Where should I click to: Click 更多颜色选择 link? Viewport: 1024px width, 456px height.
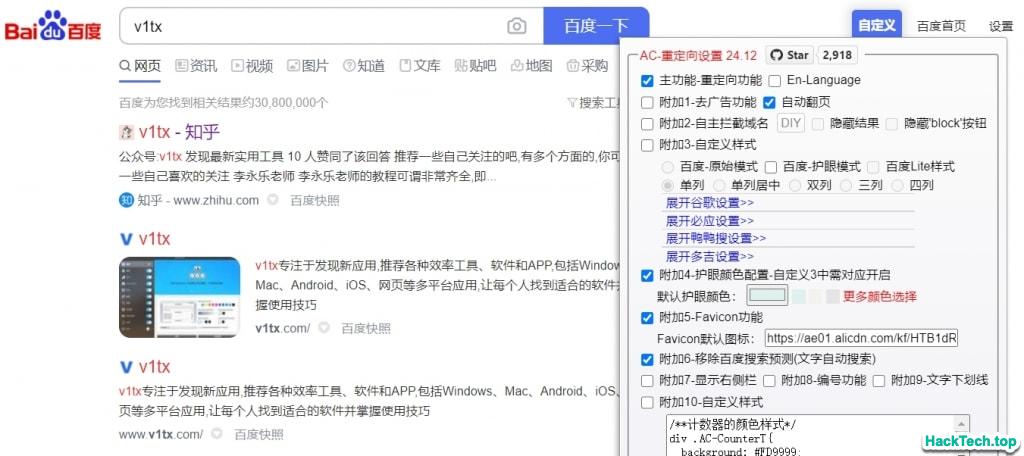click(x=880, y=297)
